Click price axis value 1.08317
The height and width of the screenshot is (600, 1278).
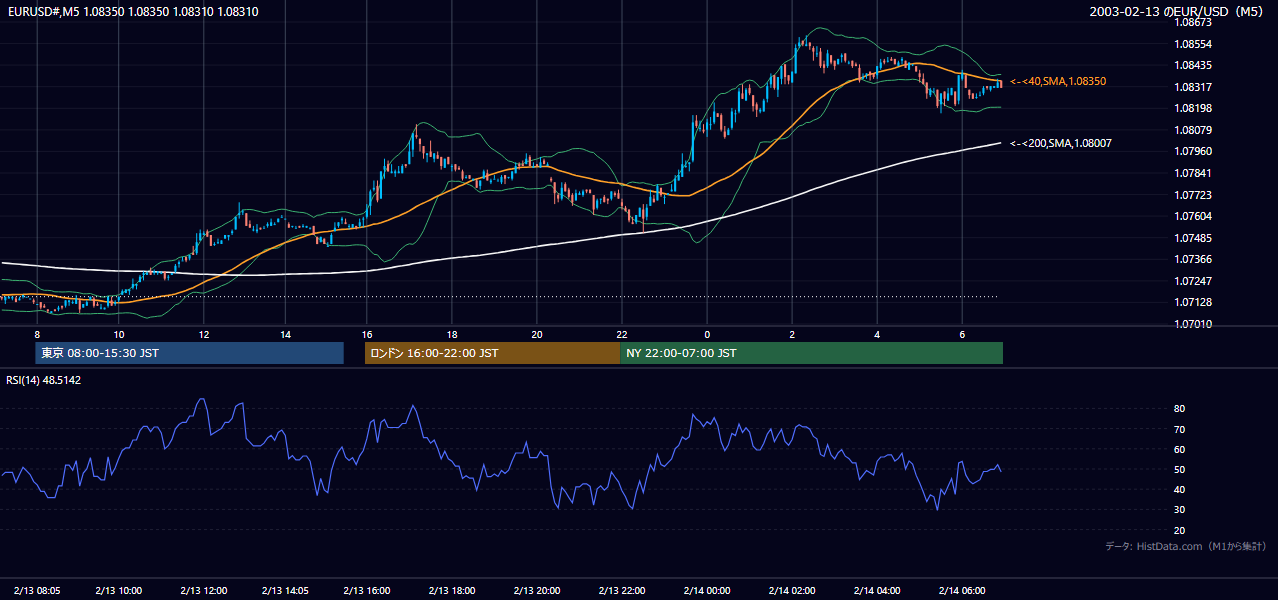point(1192,87)
